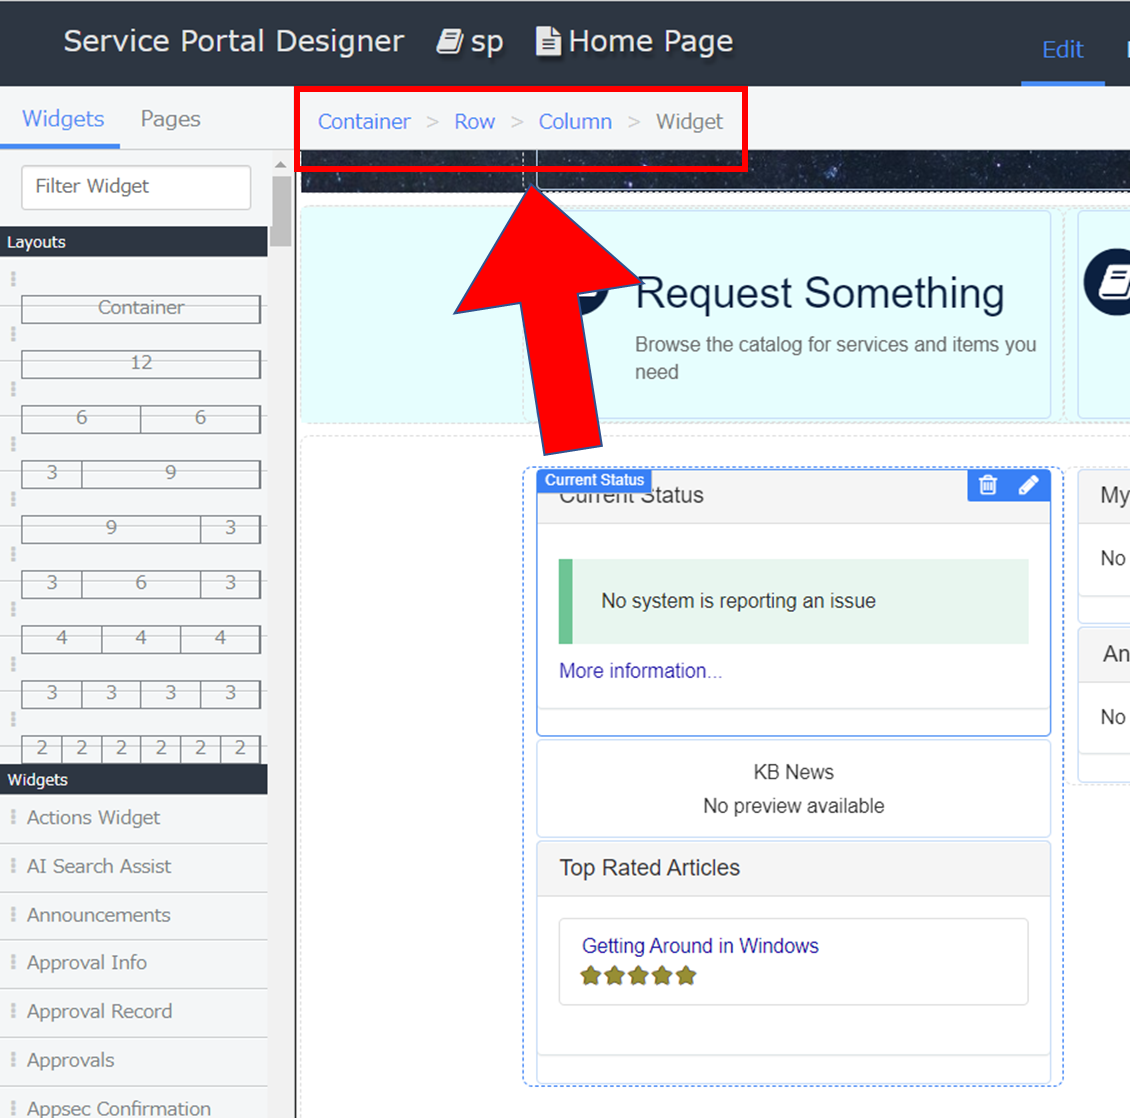Click inside the Filter Widget field

click(x=135, y=187)
